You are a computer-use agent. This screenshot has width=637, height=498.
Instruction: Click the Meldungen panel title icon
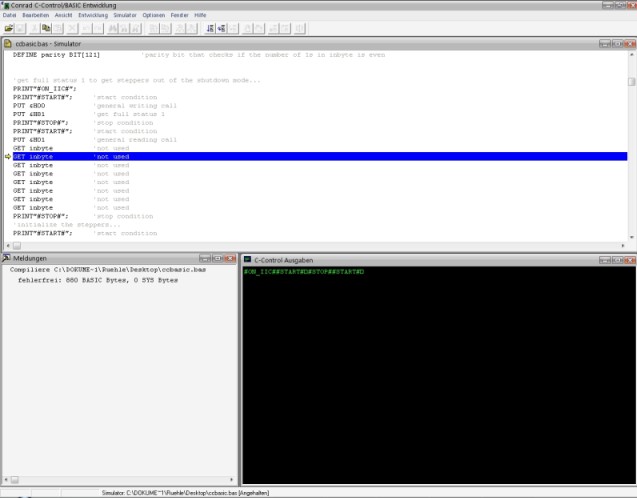pyautogui.click(x=6, y=258)
